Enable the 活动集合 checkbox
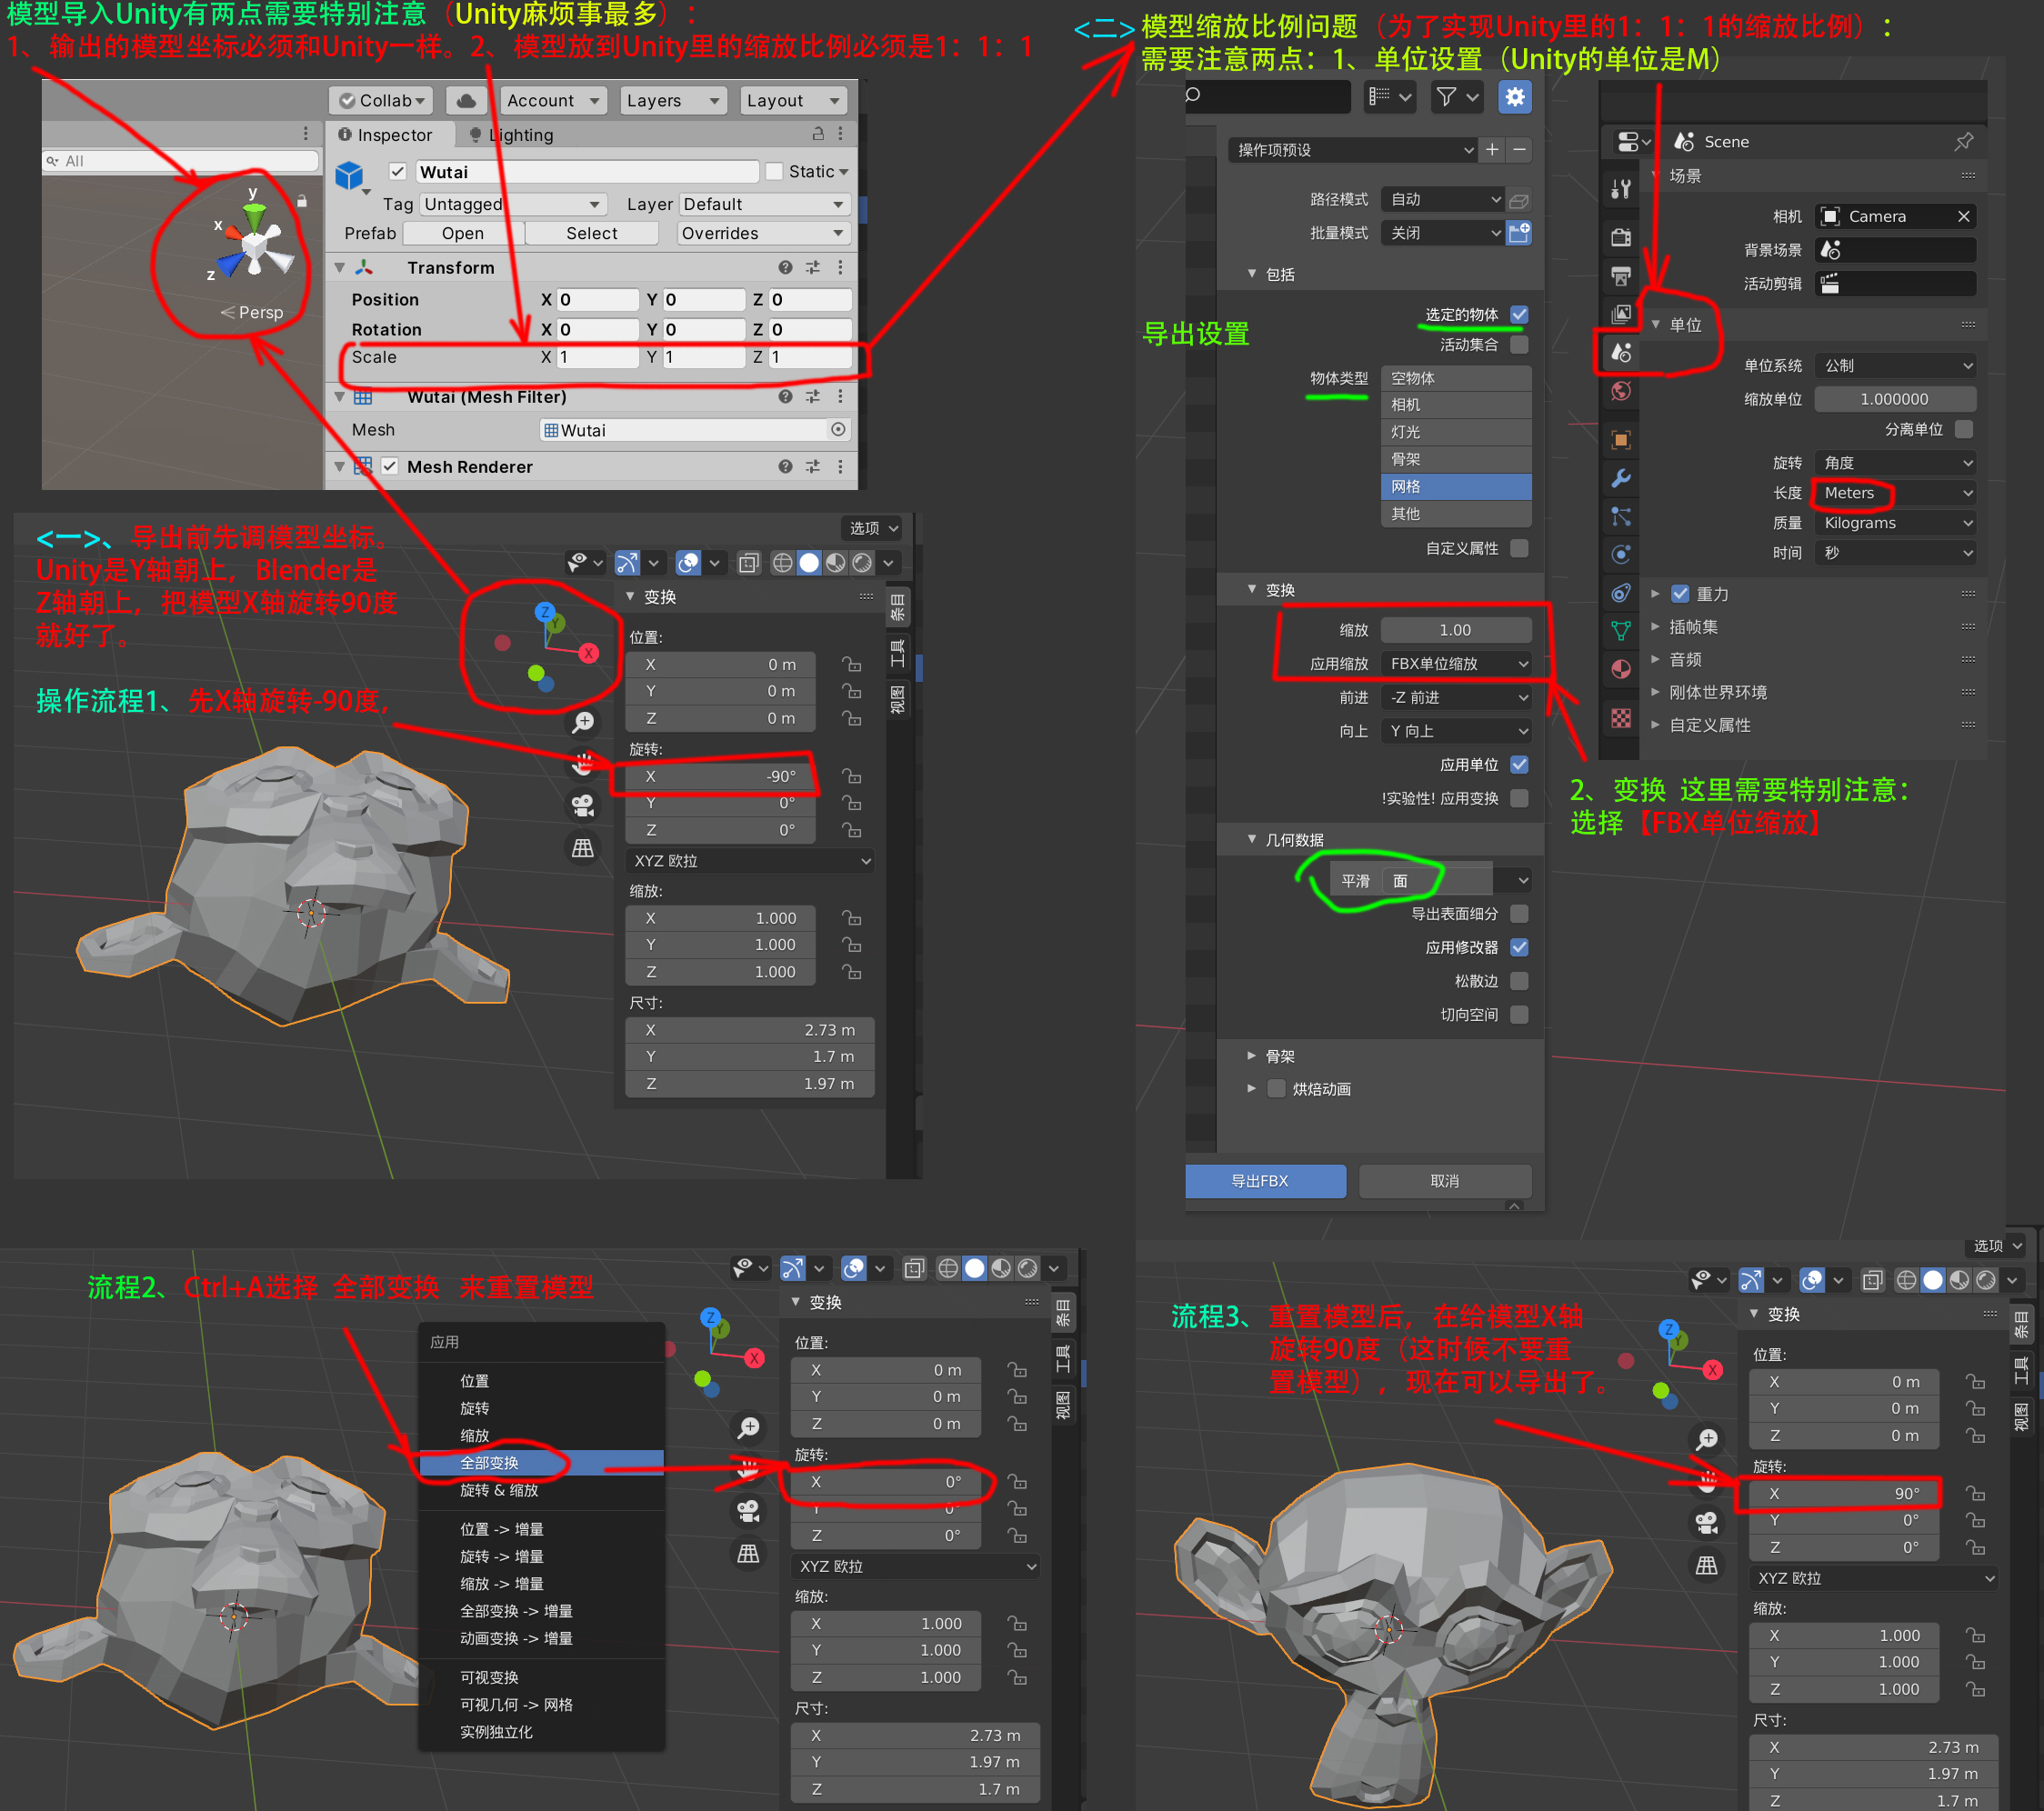This screenshot has height=1811, width=2044. (1519, 344)
